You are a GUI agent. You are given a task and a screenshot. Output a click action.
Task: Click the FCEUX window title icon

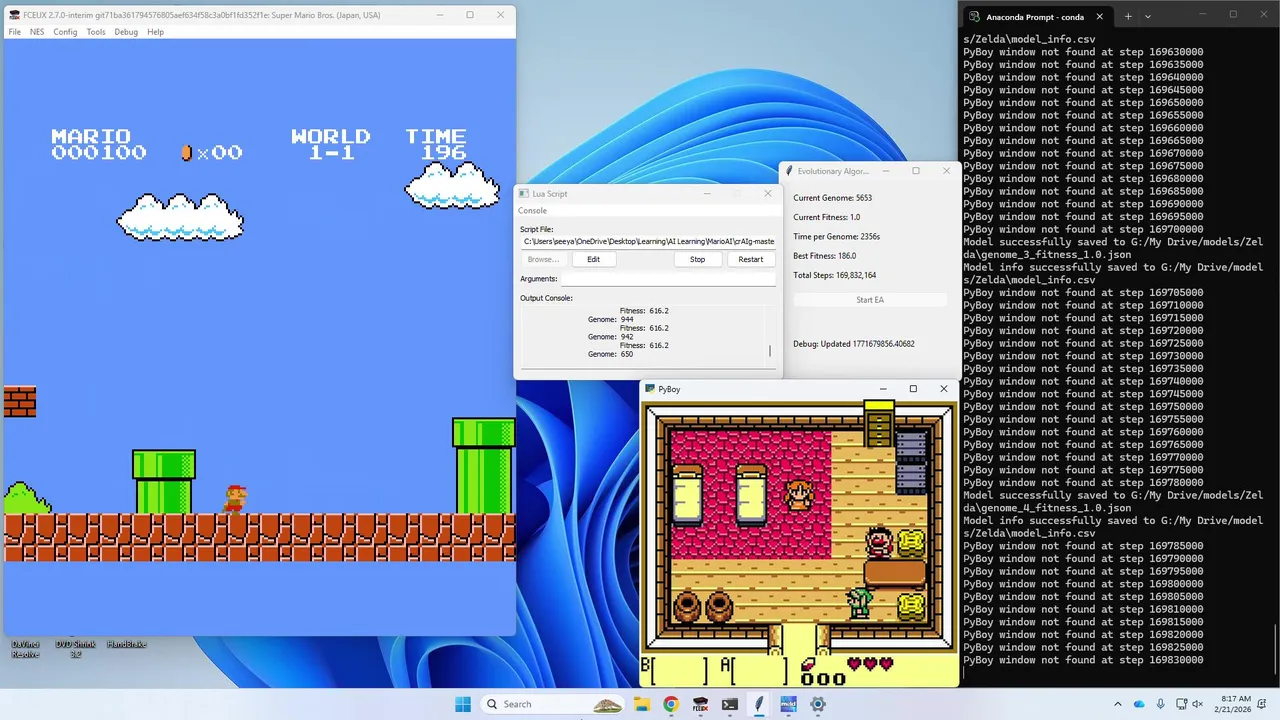pos(14,15)
